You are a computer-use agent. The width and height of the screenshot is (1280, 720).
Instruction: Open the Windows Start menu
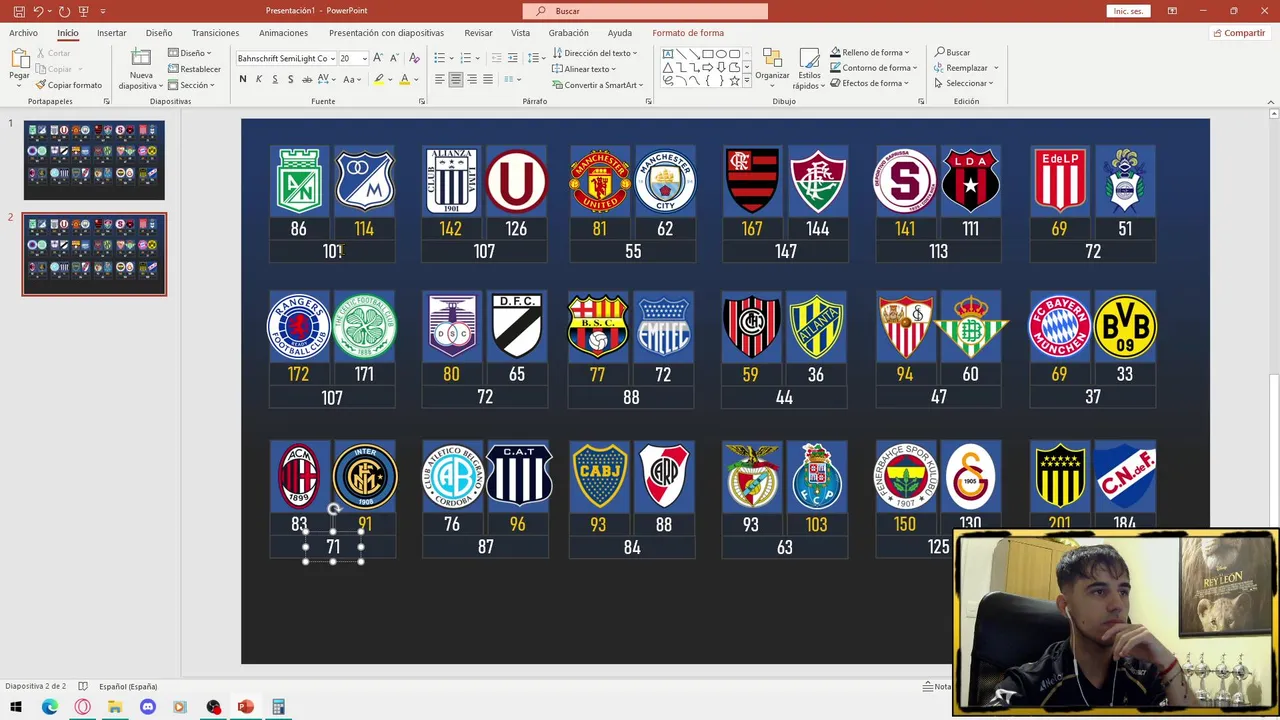coord(16,707)
